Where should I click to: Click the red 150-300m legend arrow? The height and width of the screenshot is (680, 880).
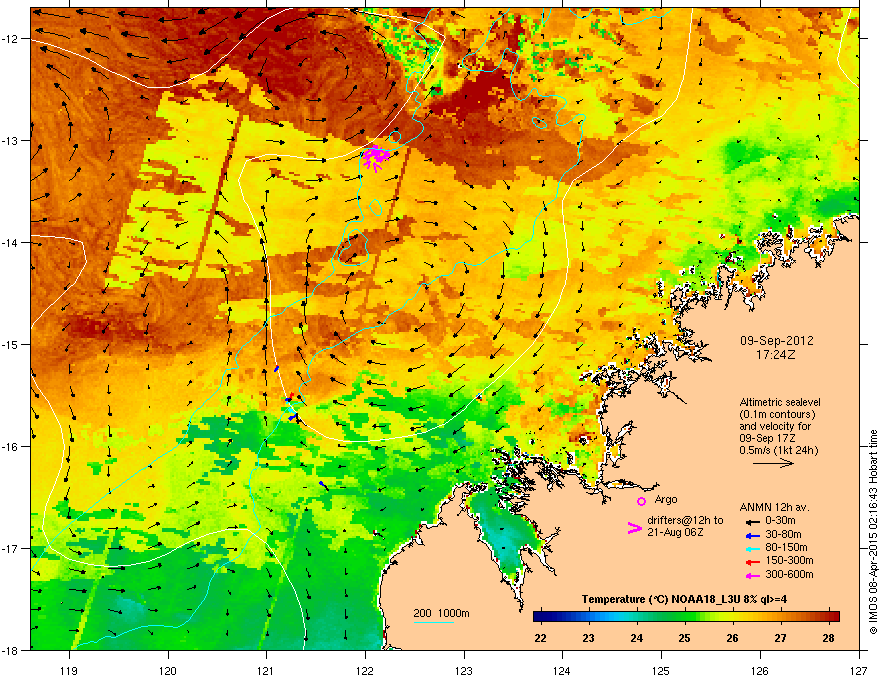point(752,562)
